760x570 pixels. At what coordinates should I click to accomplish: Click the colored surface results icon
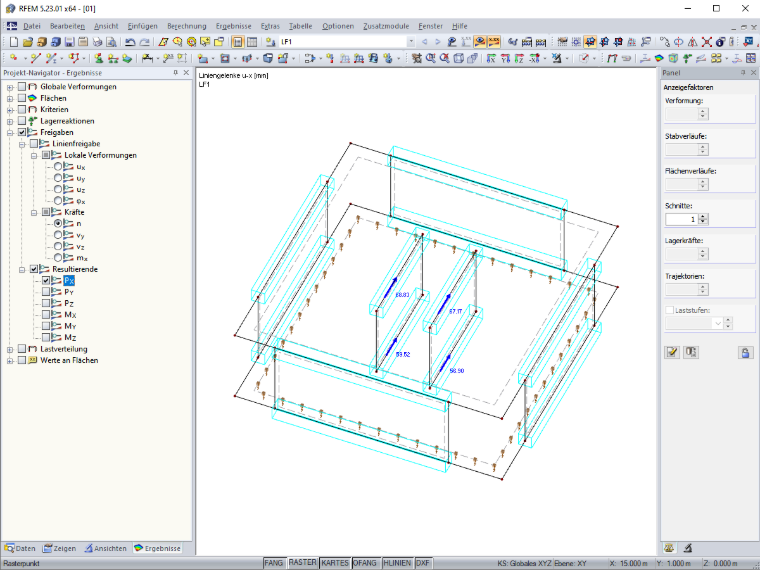(659, 59)
